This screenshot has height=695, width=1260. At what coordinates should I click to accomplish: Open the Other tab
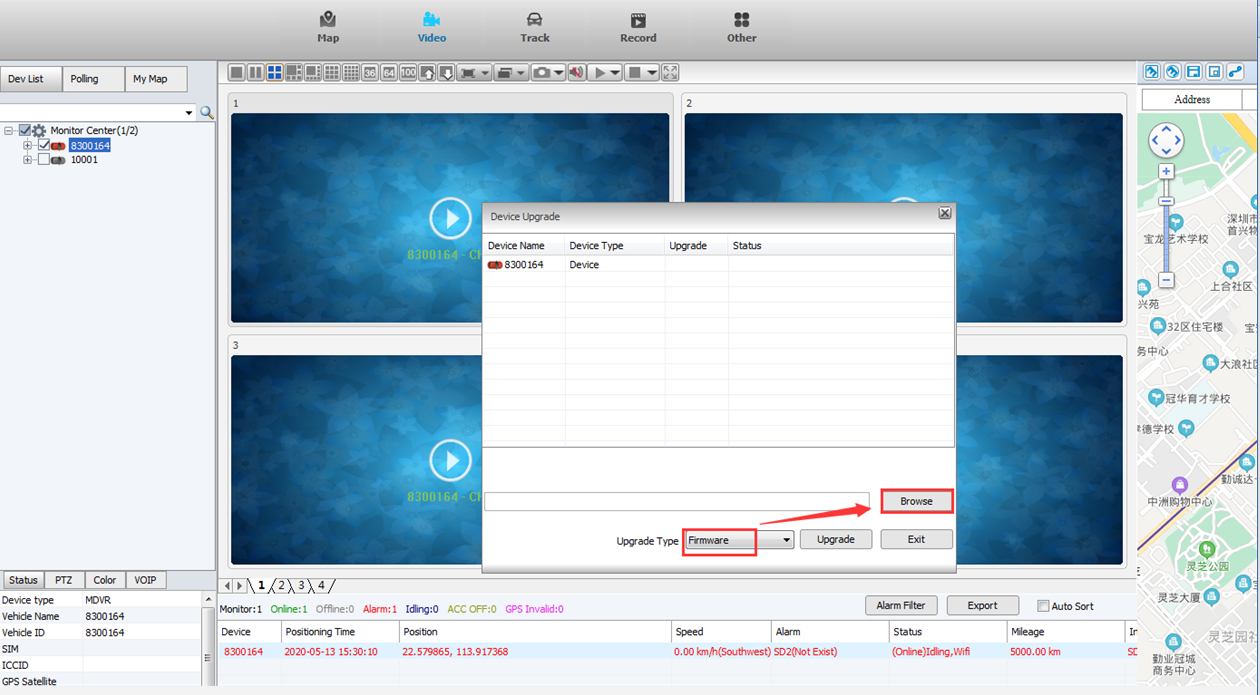(x=742, y=28)
